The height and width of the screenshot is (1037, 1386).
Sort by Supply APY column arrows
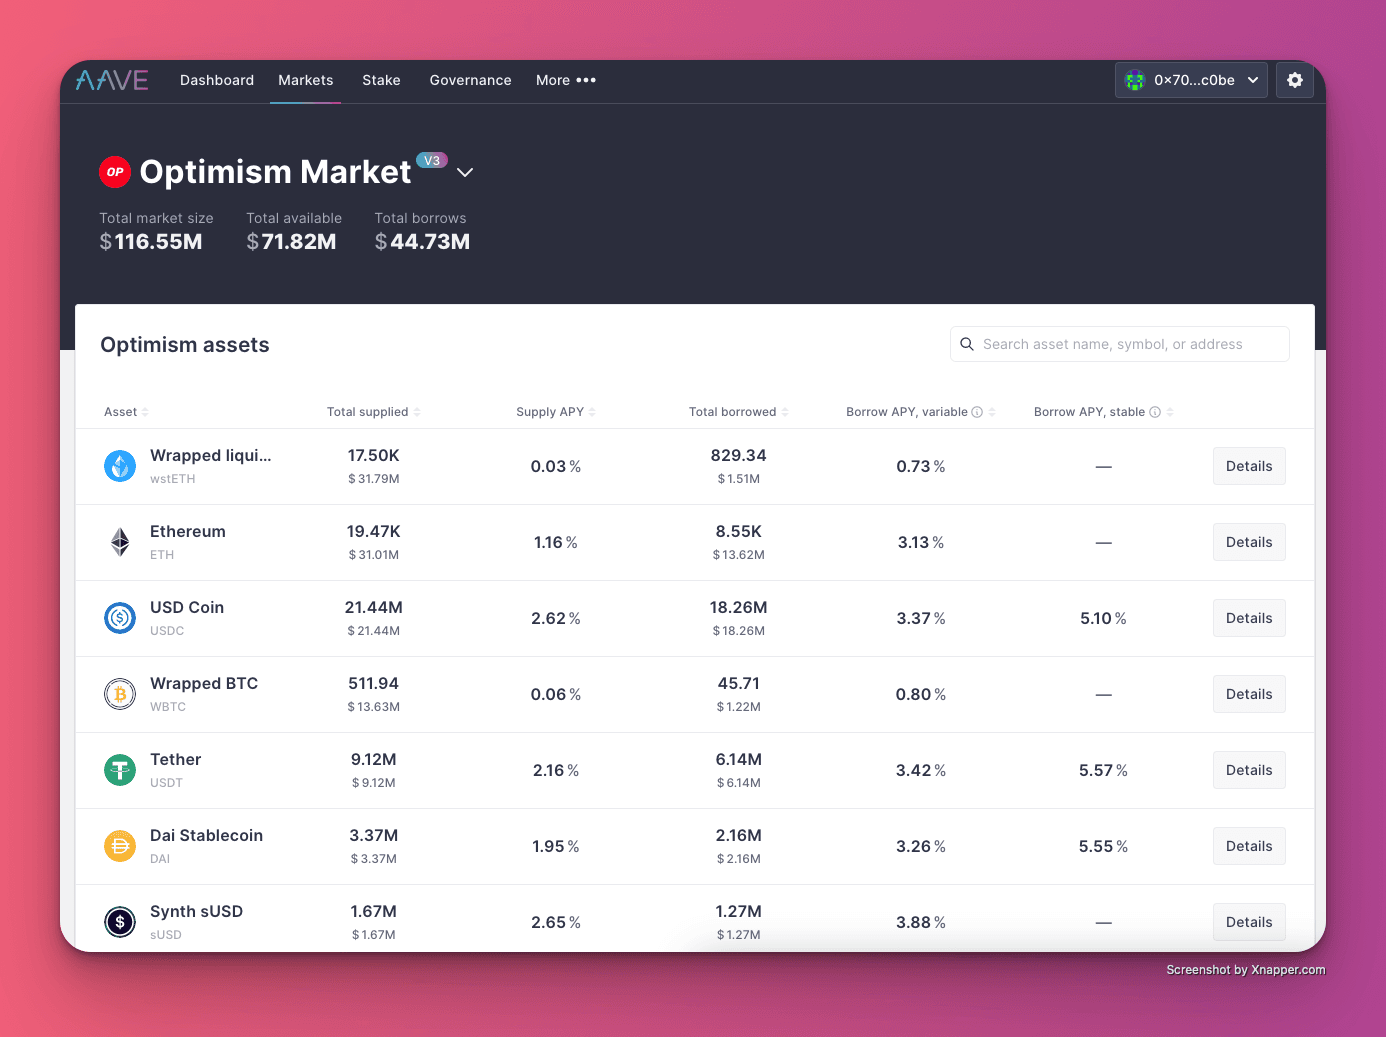click(592, 412)
